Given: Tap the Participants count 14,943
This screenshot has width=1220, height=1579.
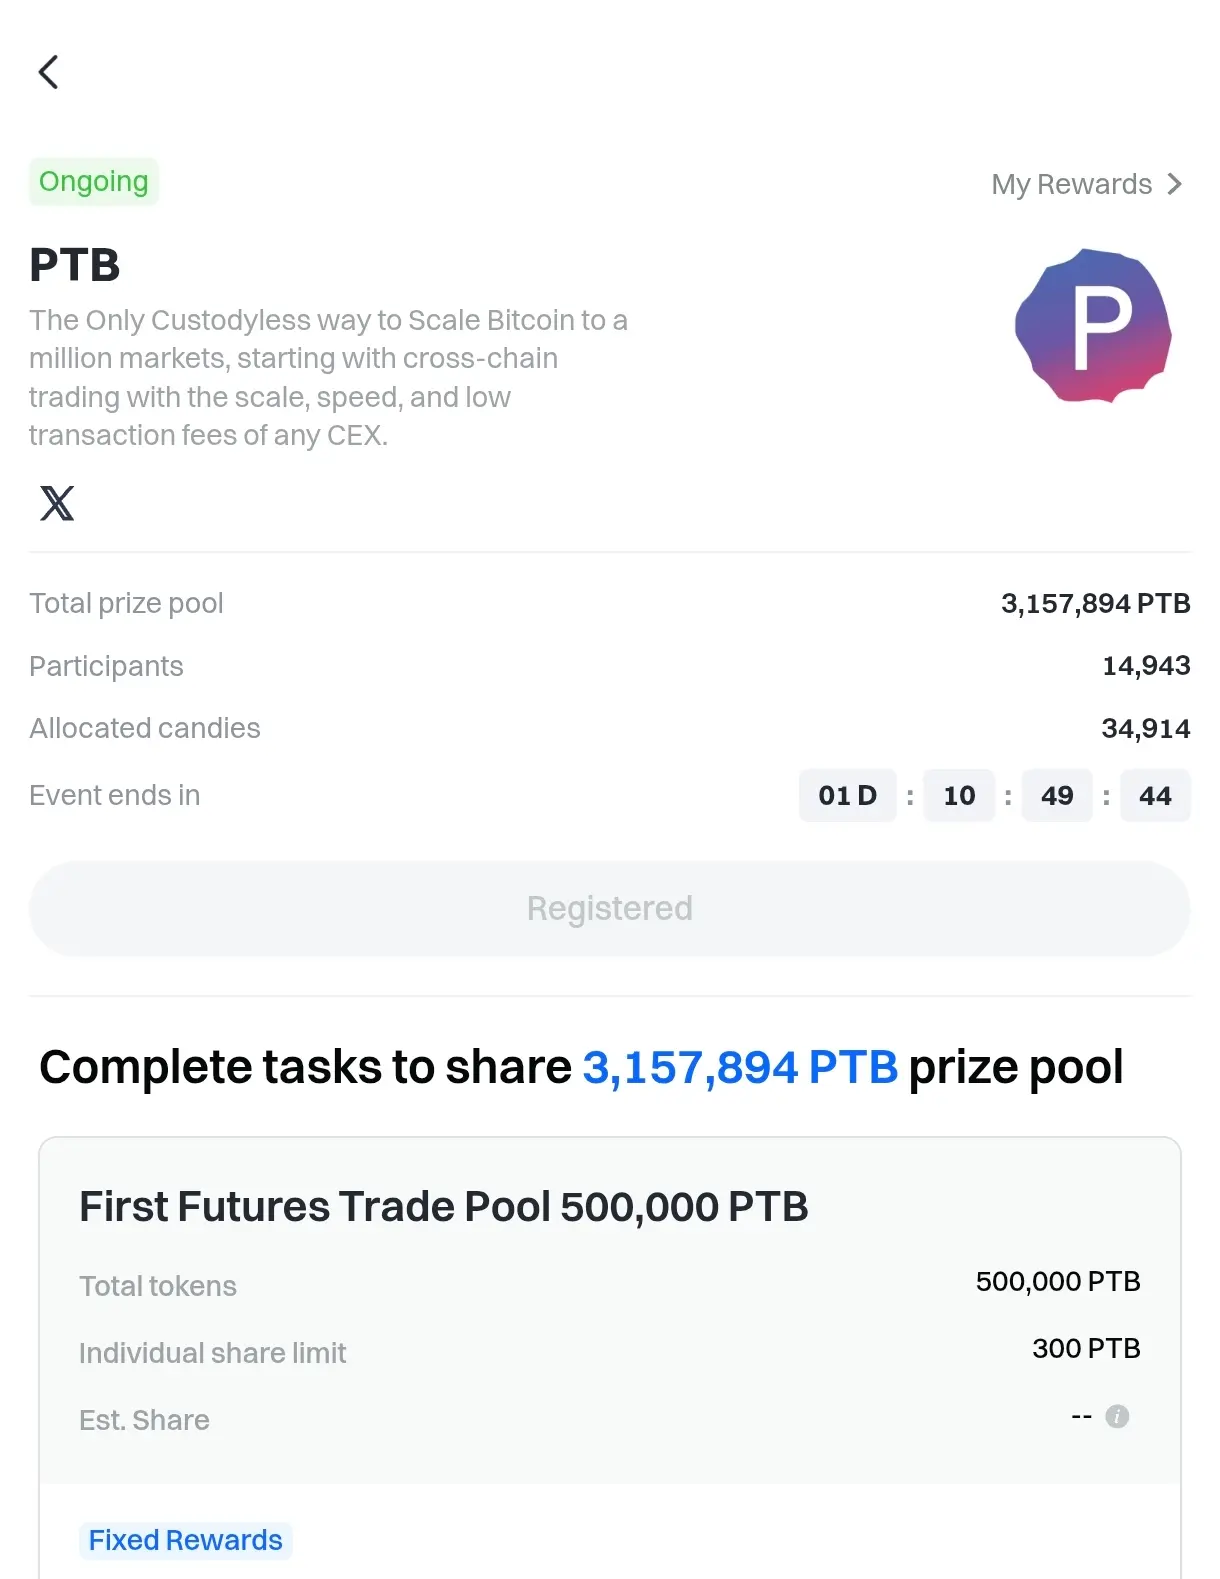Looking at the screenshot, I should click(1146, 666).
